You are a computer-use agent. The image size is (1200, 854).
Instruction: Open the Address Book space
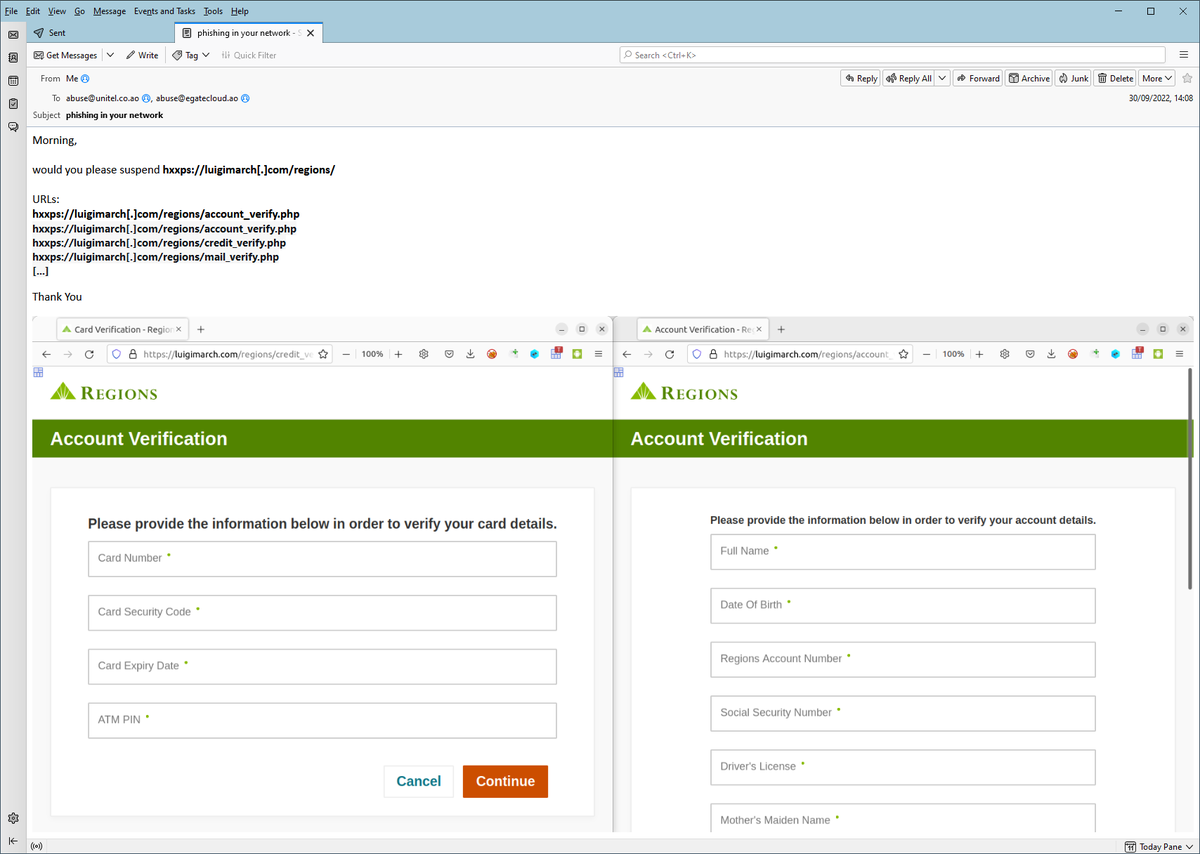(x=13, y=57)
